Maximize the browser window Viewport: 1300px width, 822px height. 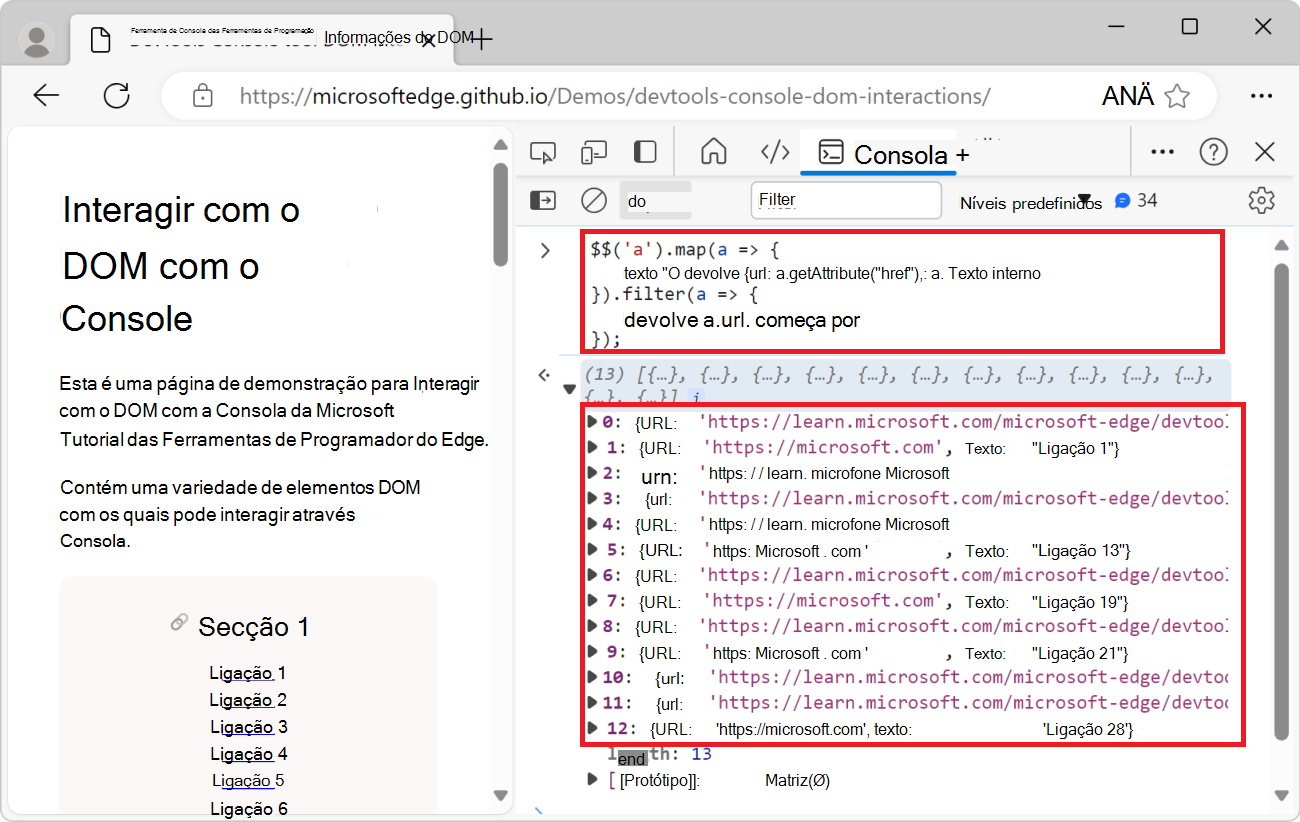[x=1190, y=27]
